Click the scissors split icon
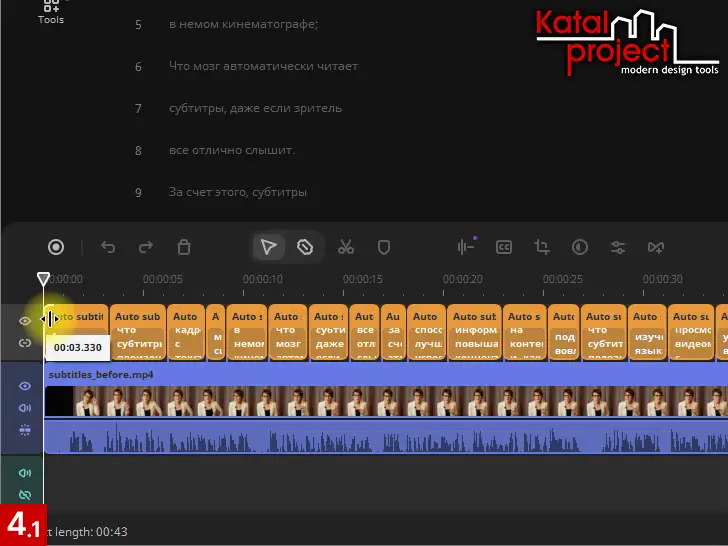 click(x=346, y=247)
